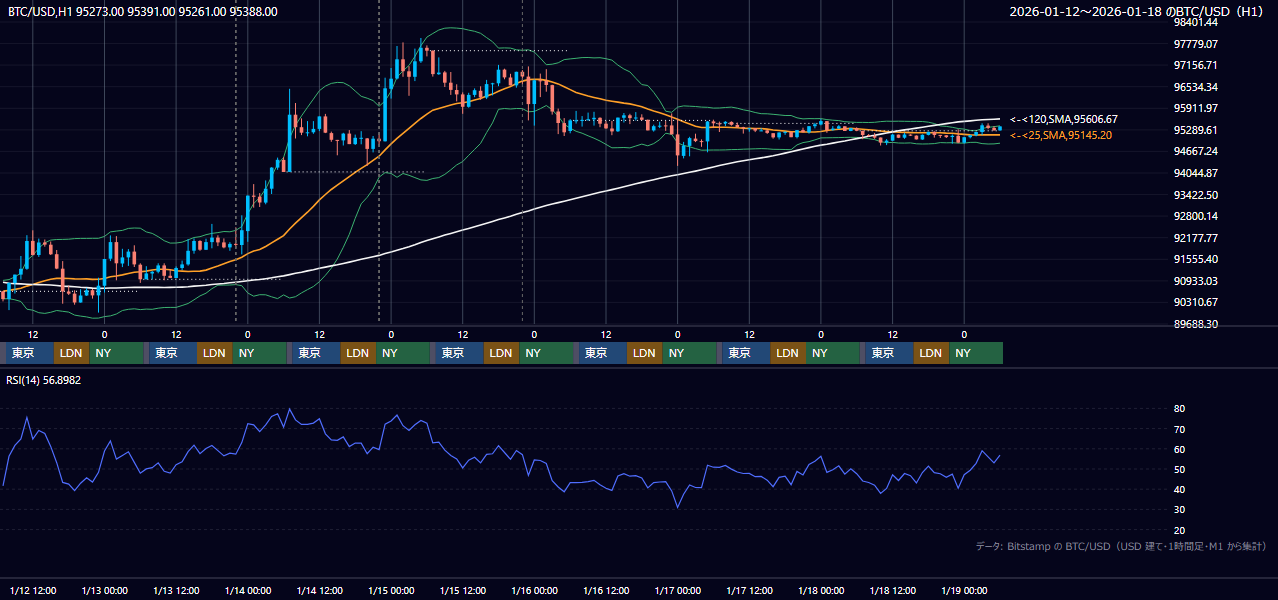The image size is (1278, 600).
Task: Click the 1/14 00:00 date label
Action: coord(248,590)
